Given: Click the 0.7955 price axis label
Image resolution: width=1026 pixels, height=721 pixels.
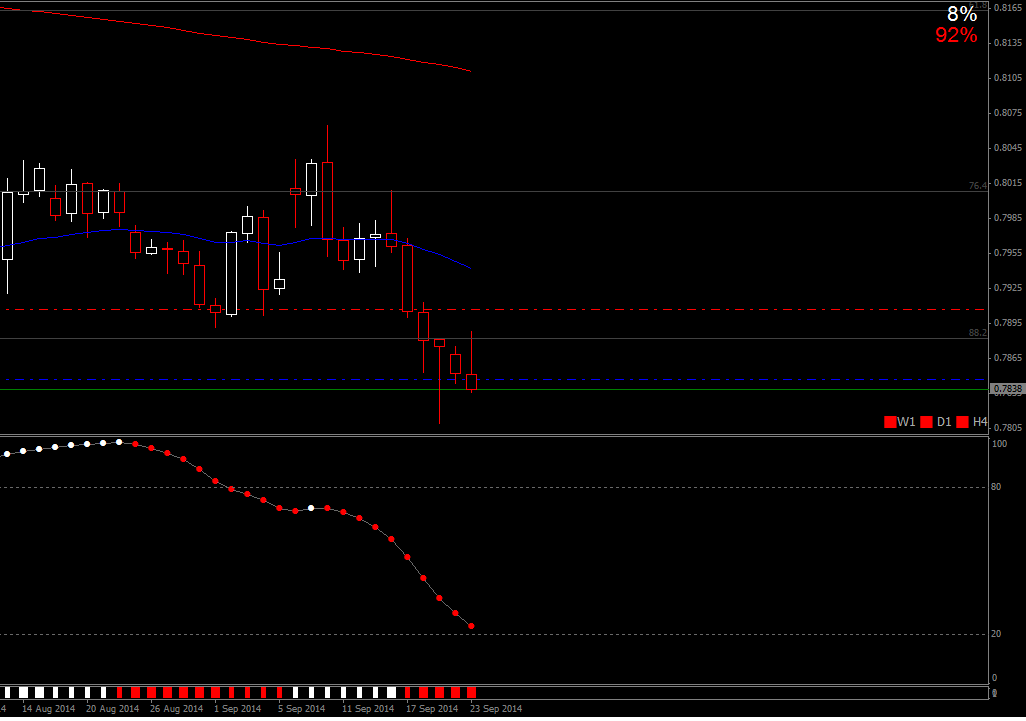Looking at the screenshot, I should [1008, 253].
